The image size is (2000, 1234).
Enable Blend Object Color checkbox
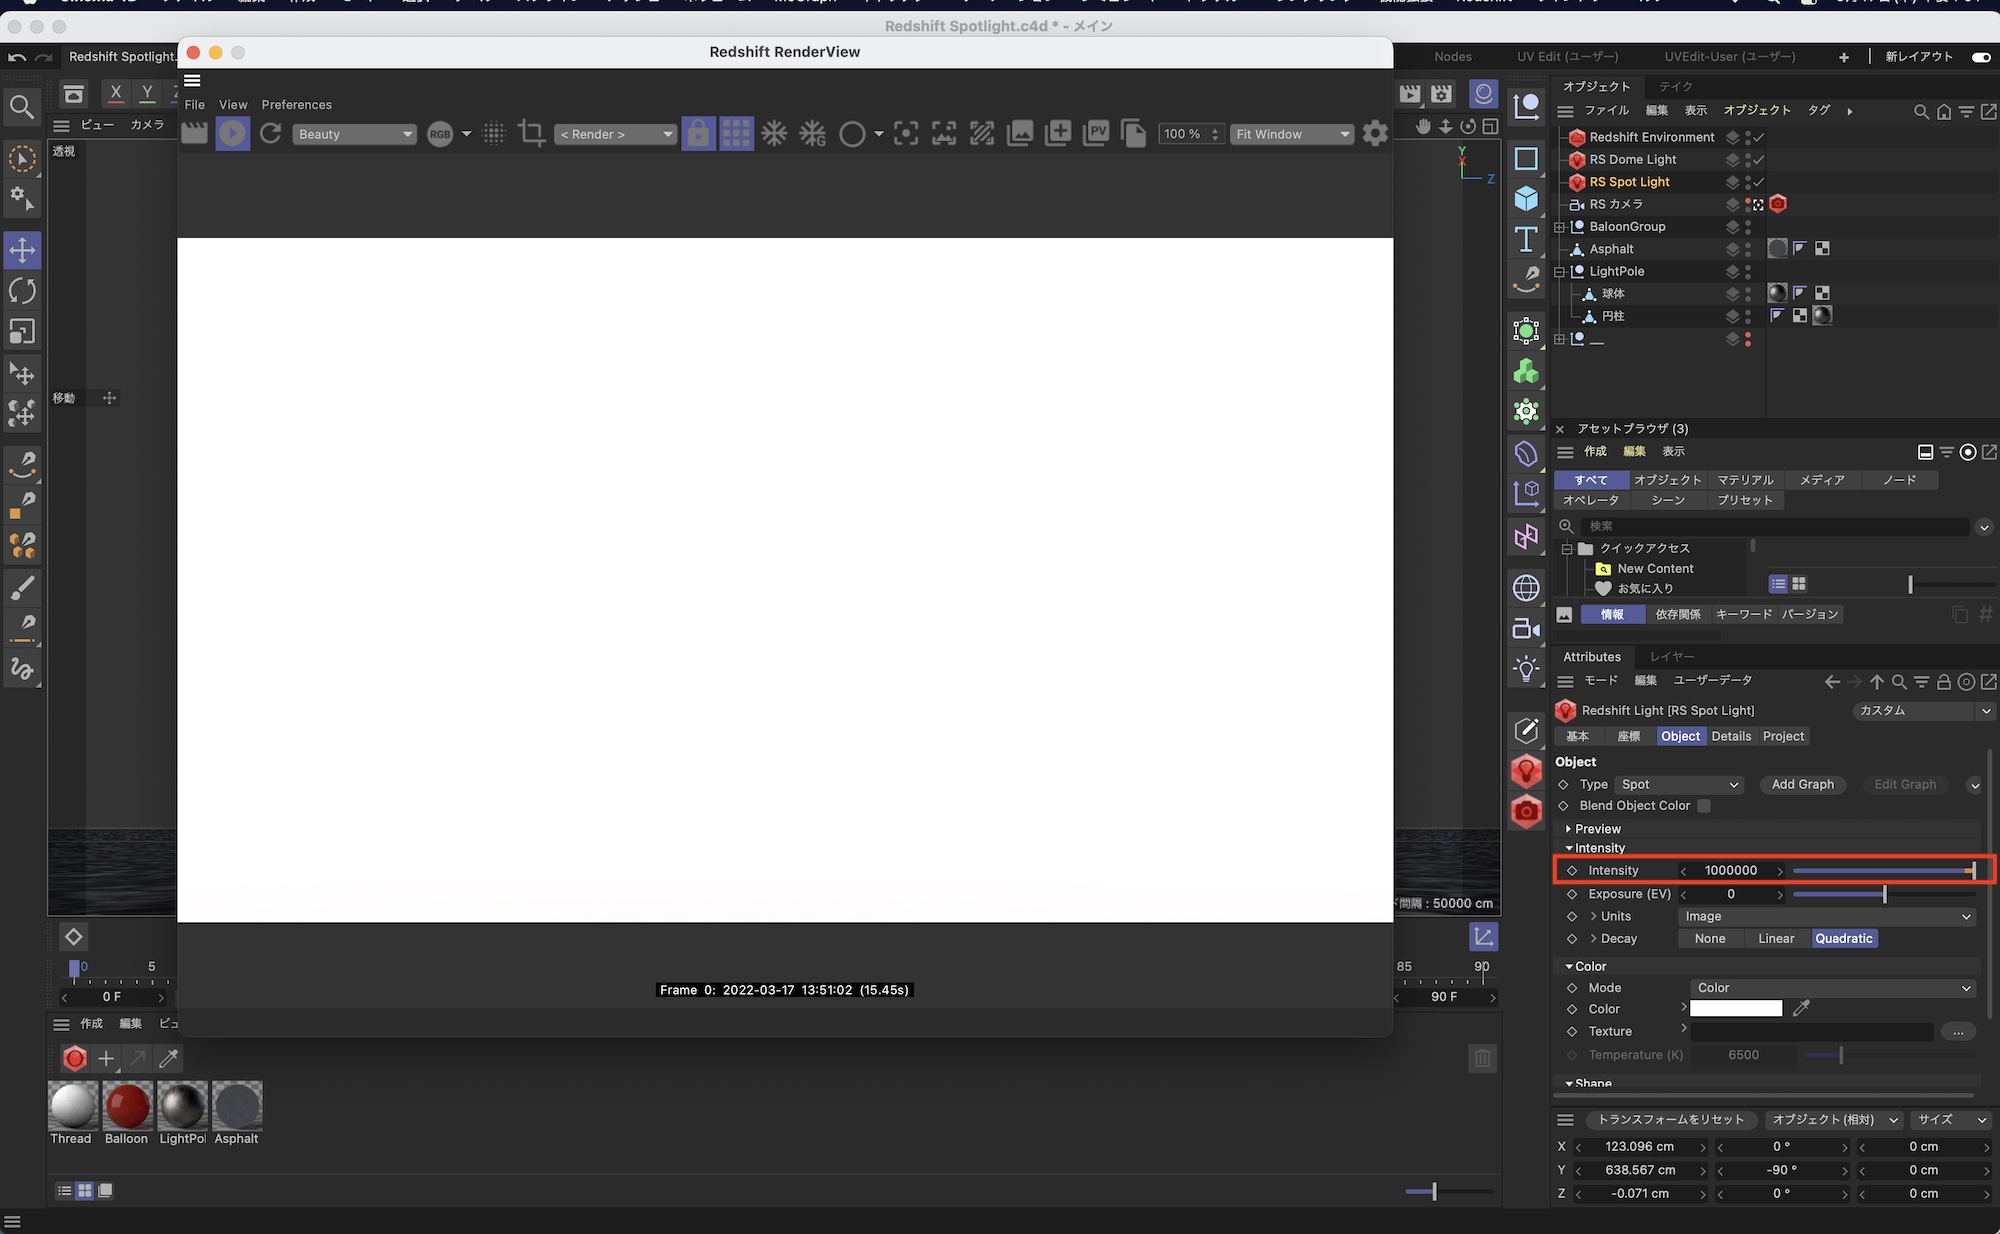pyautogui.click(x=1704, y=806)
